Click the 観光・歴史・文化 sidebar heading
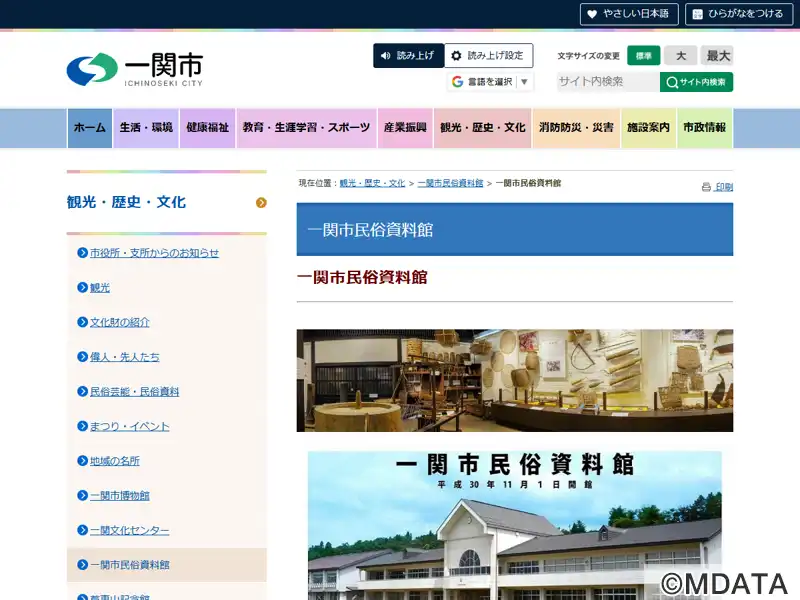 click(x=126, y=203)
